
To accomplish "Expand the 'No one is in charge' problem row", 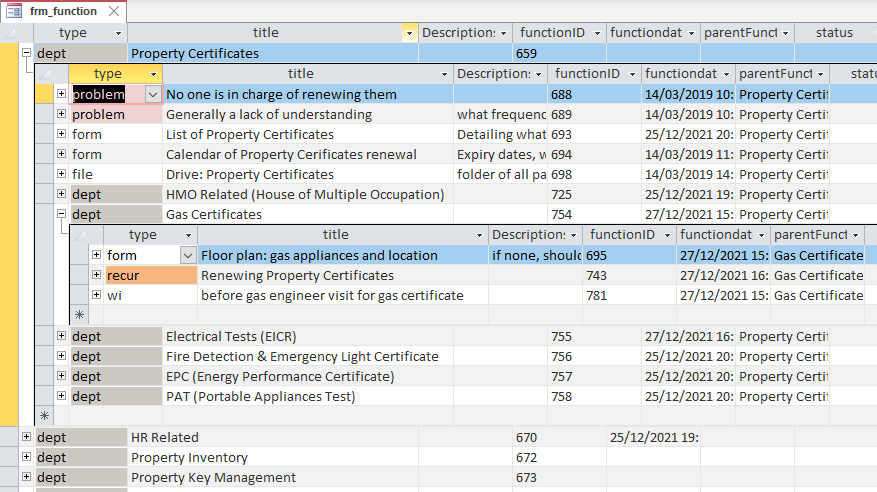I will [62, 93].
